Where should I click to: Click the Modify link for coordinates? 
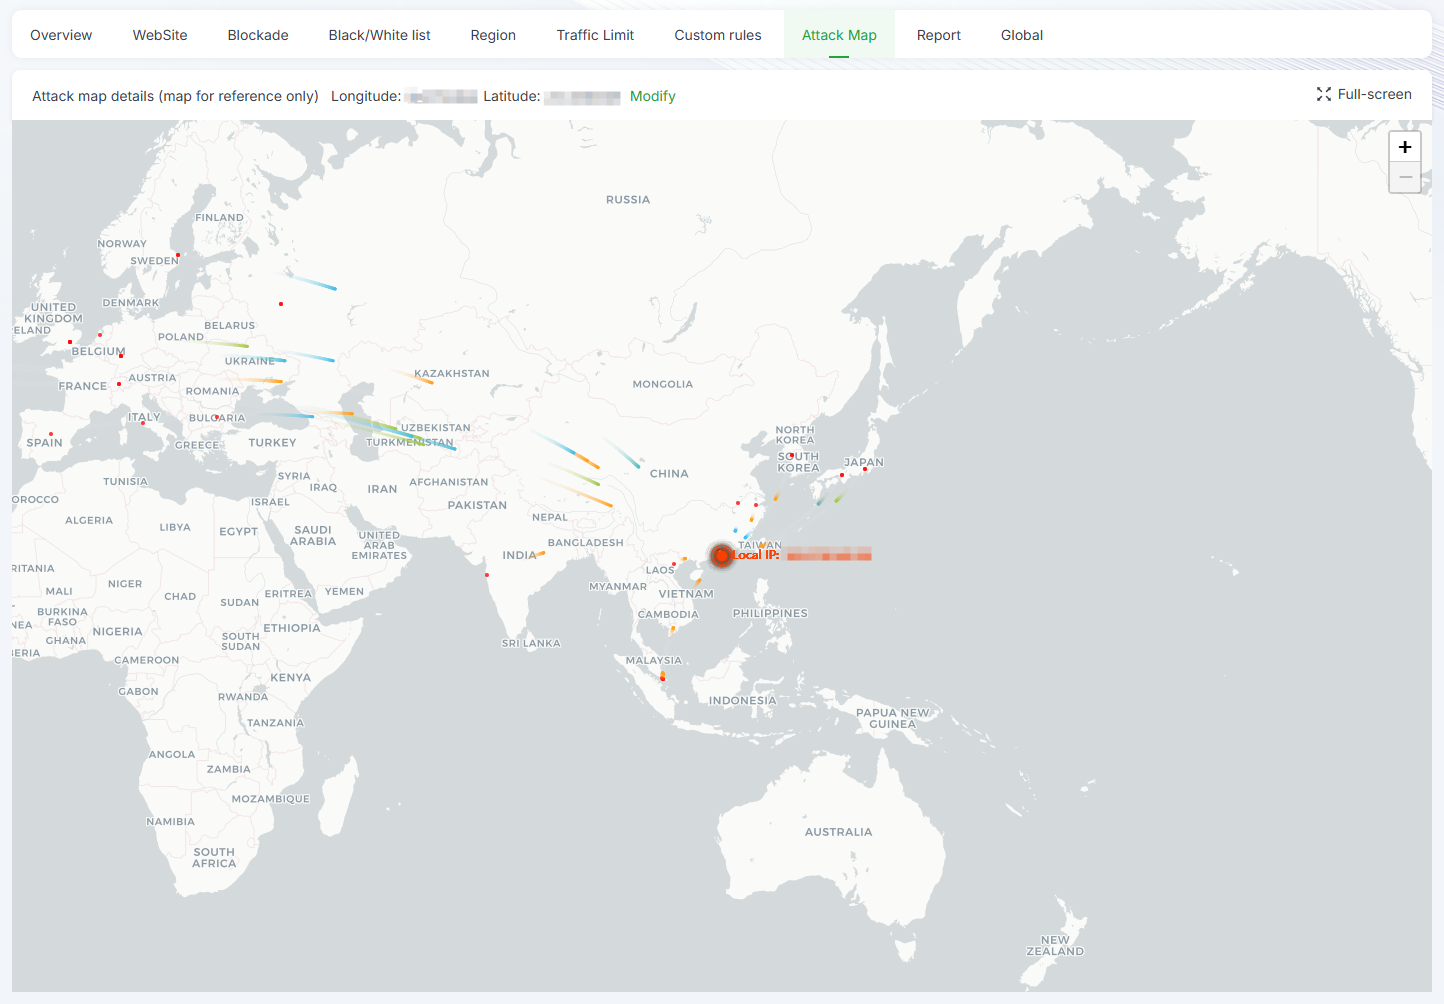(x=652, y=96)
